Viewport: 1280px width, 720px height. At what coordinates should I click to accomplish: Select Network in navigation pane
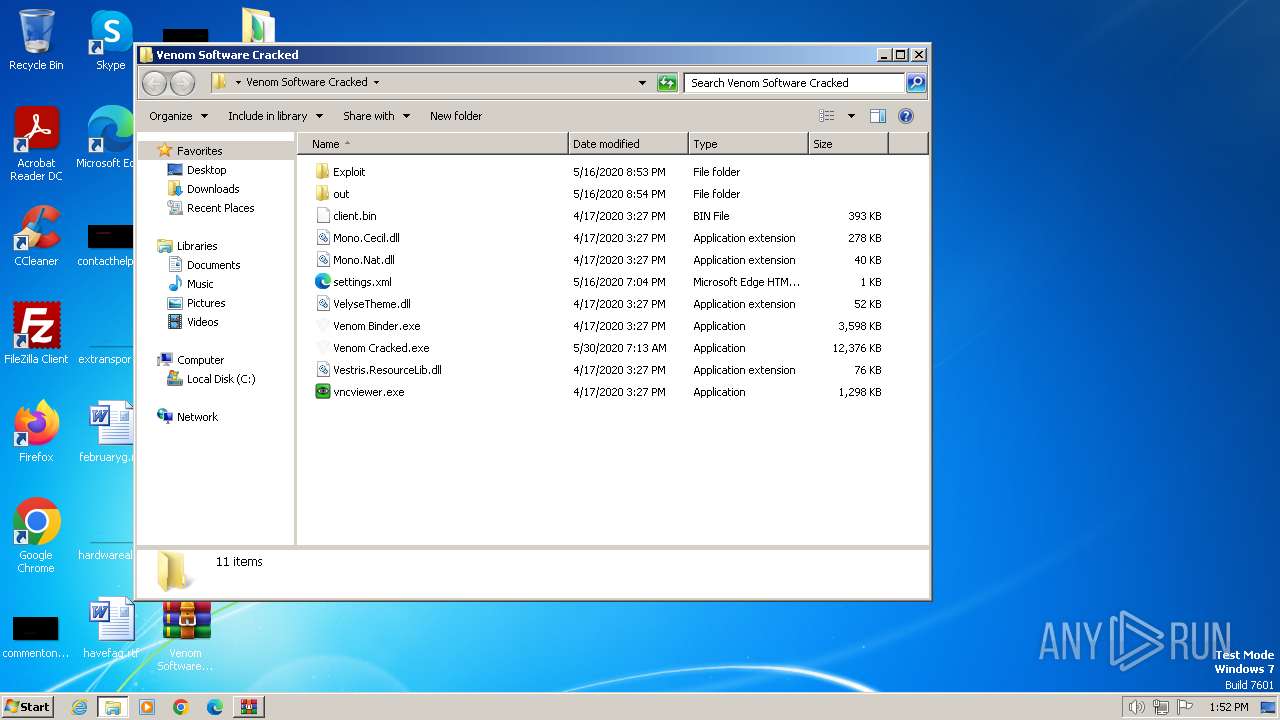click(197, 417)
